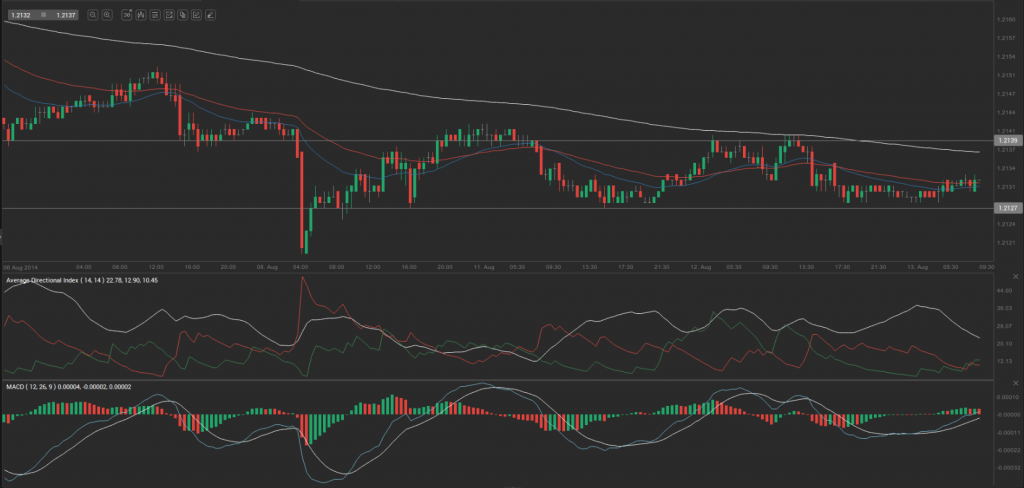Click the 1.2132 bid price

pos(21,15)
